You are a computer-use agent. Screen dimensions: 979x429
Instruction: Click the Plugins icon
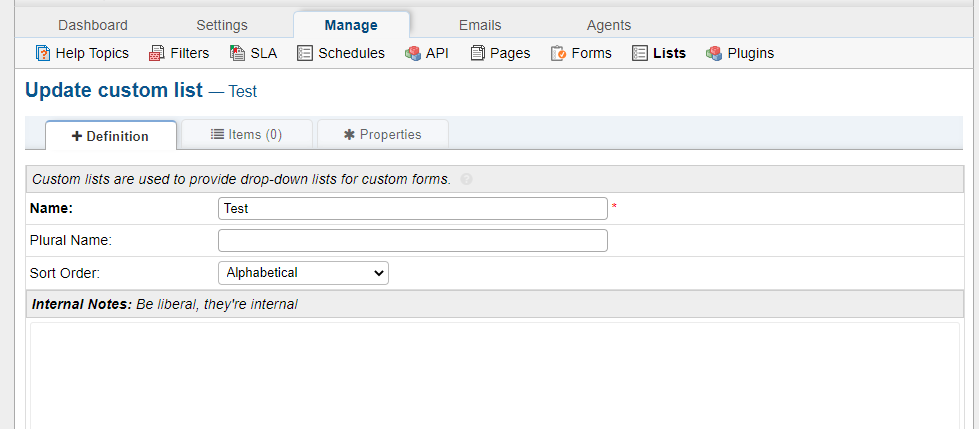714,53
